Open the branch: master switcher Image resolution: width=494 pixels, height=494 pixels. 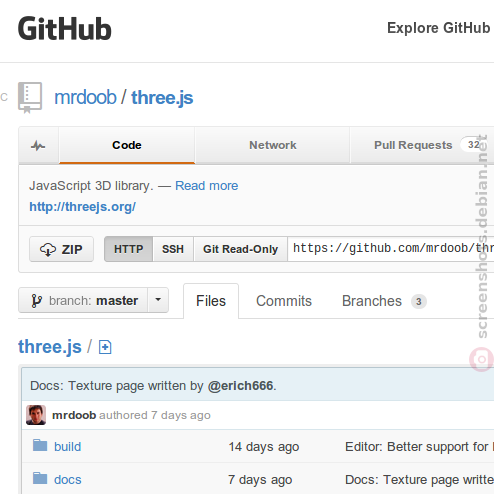[x=83, y=300]
